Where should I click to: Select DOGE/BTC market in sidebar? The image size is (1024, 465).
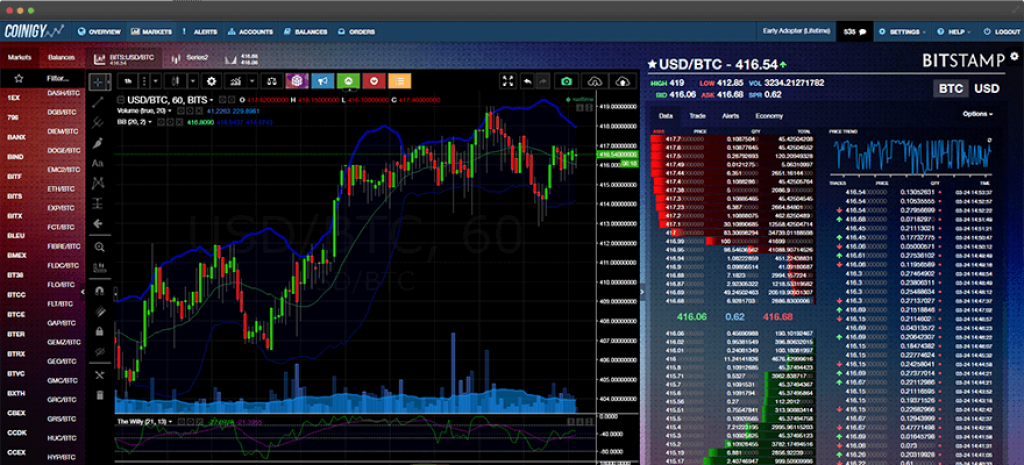(x=63, y=151)
